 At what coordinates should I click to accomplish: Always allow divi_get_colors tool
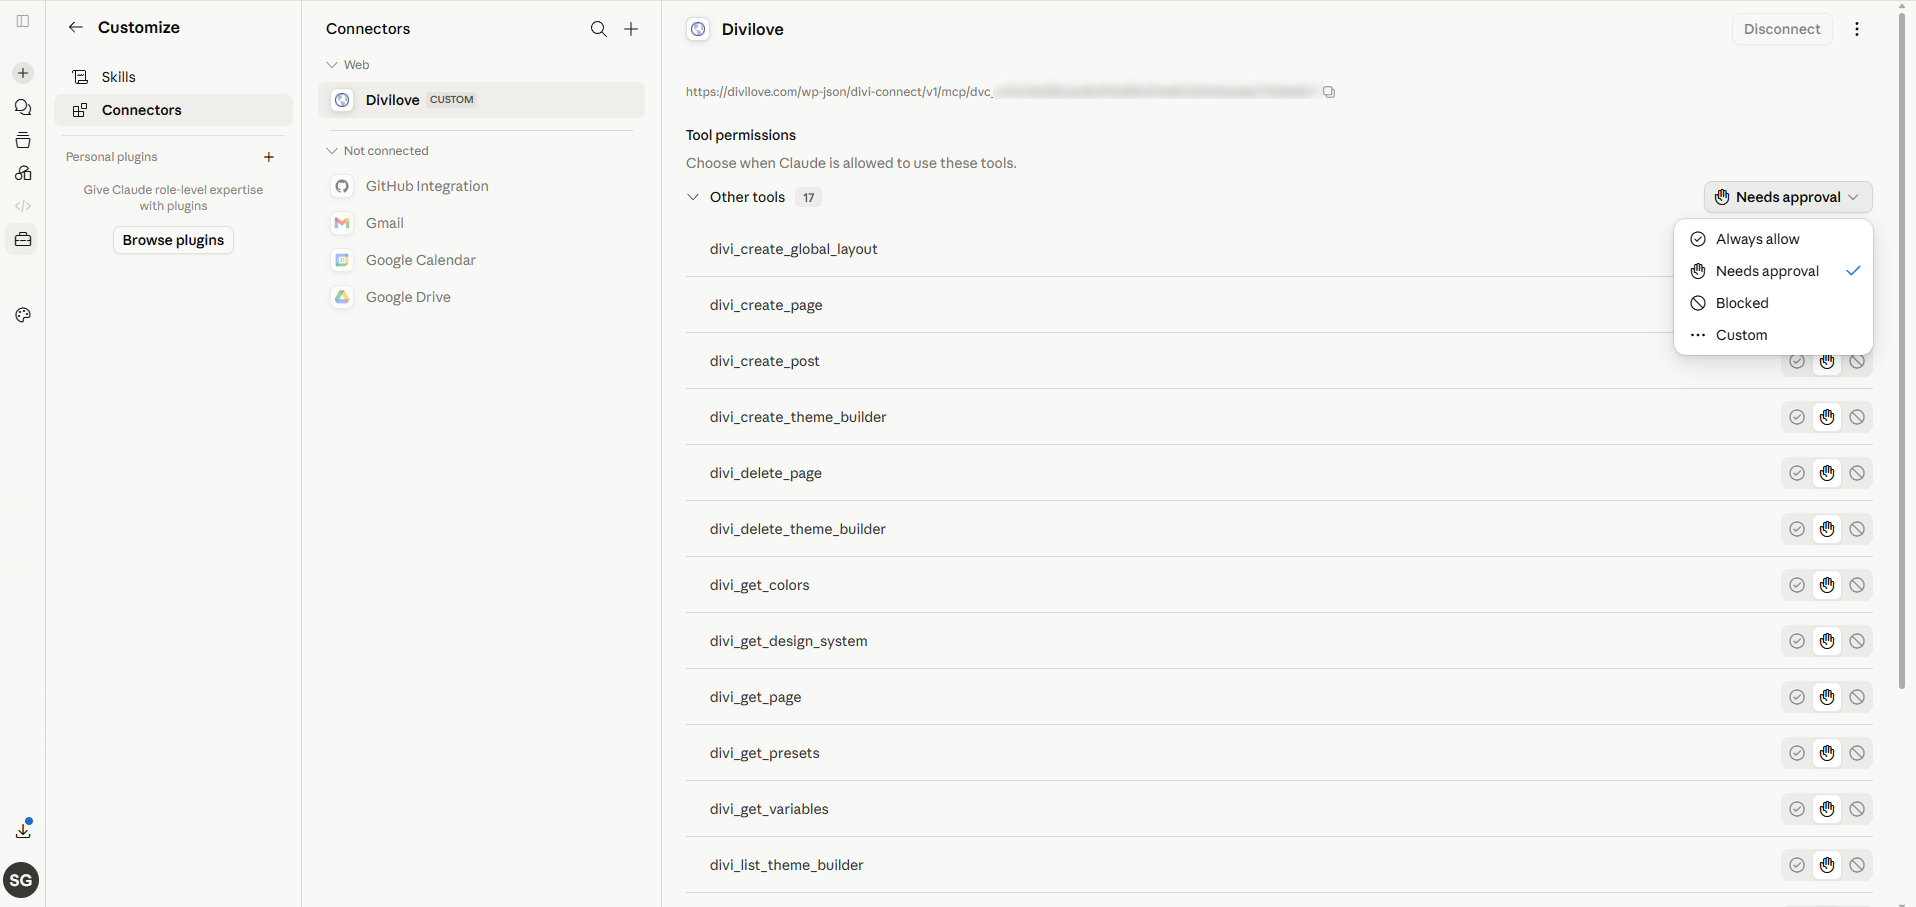pos(1797,585)
